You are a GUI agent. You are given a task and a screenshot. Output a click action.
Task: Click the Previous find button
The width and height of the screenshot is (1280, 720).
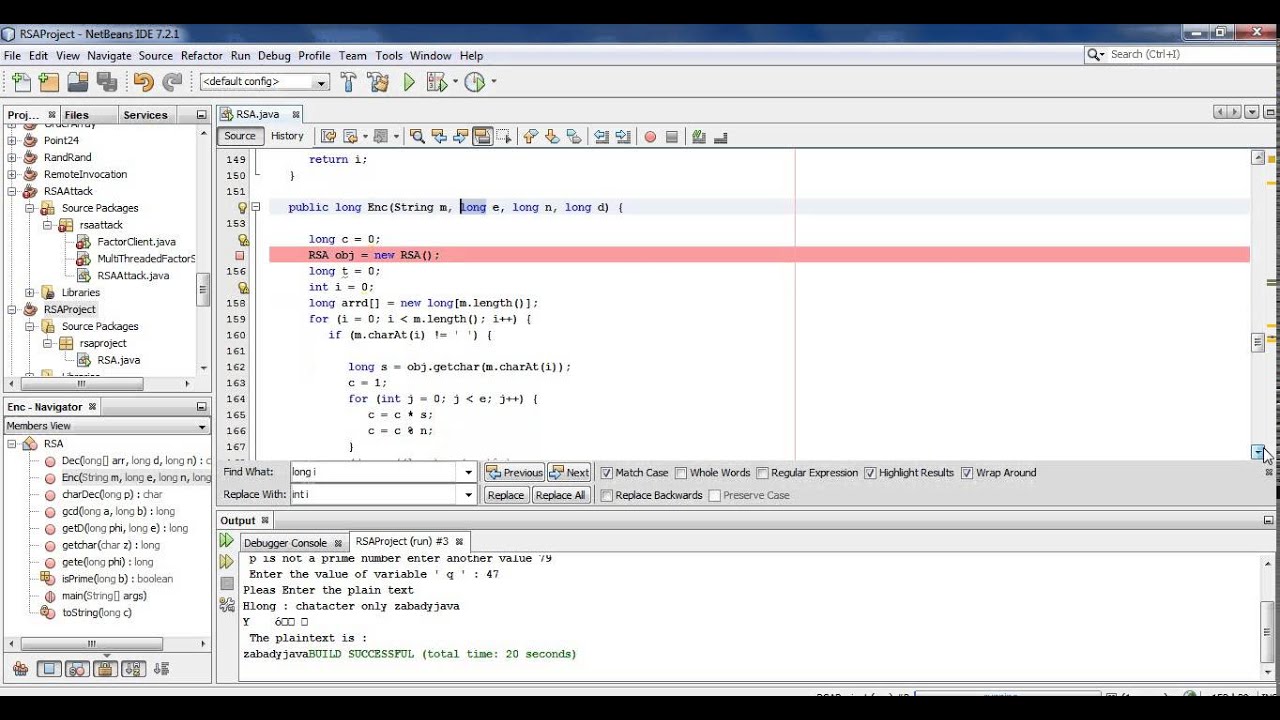514,473
